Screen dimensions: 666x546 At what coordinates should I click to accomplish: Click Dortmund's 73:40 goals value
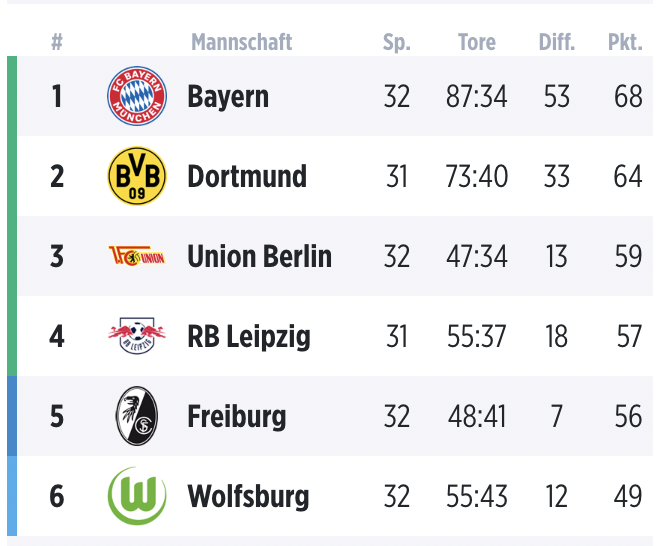click(x=477, y=177)
